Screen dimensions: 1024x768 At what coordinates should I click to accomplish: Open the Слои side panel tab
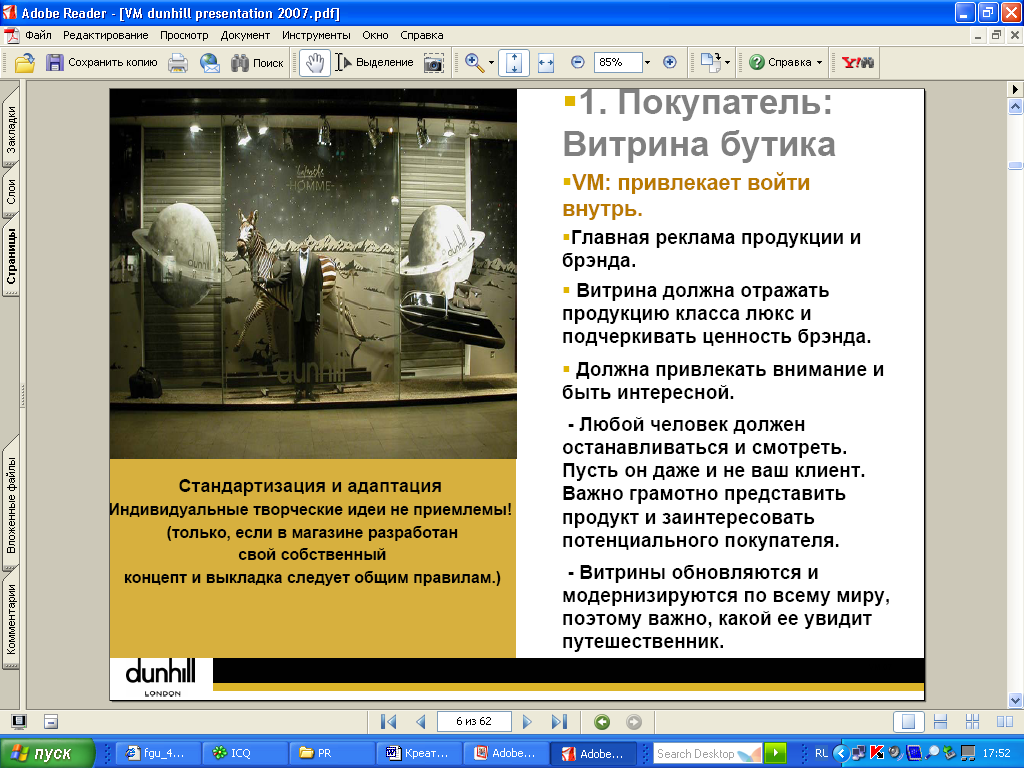[x=11, y=192]
